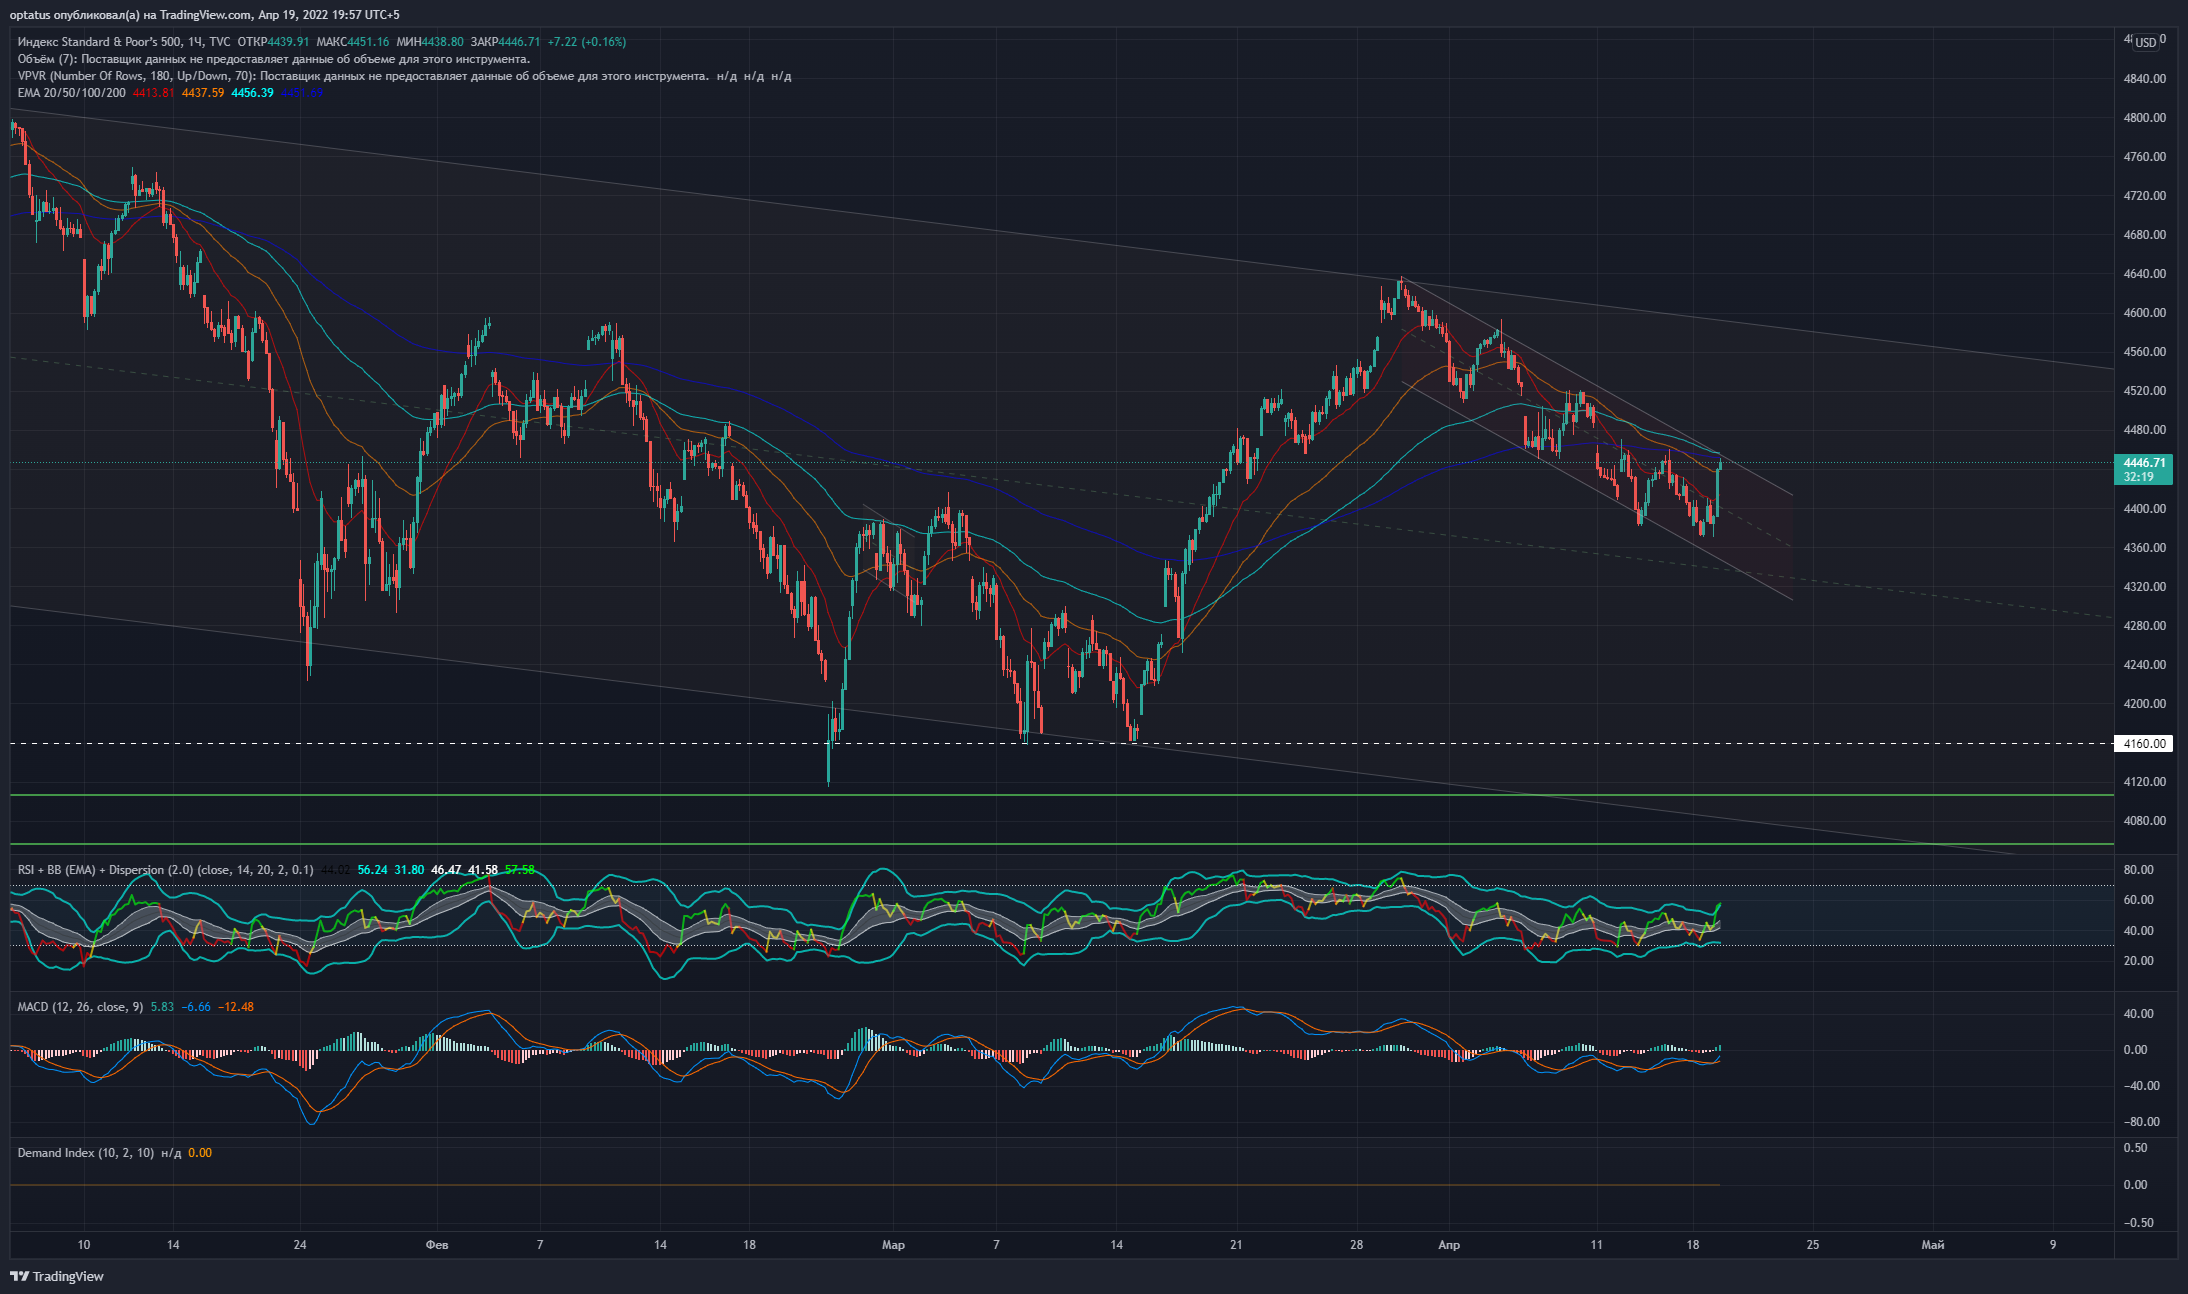The width and height of the screenshot is (2188, 1294).
Task: Click the ЗАКР value 4446.71 in the legend
Action: tap(520, 42)
